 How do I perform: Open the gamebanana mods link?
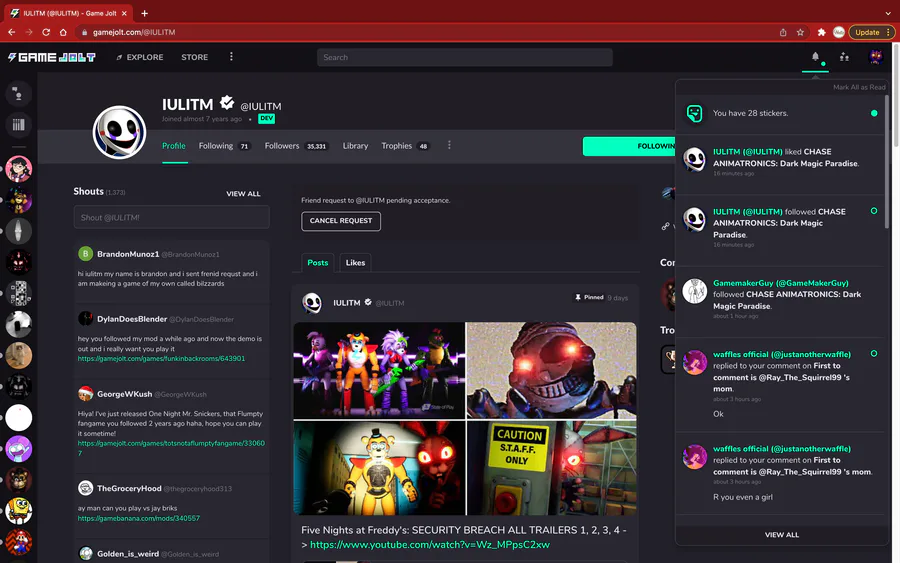point(139,518)
